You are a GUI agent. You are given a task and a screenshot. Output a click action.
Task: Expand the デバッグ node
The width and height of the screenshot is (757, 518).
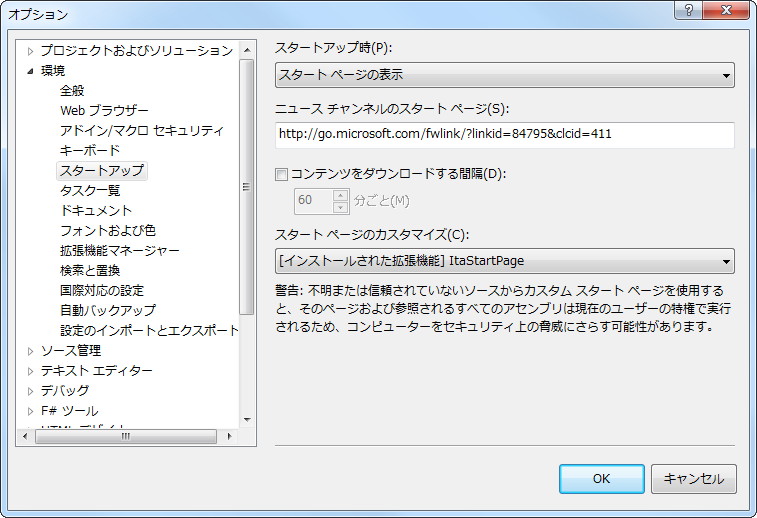point(30,391)
